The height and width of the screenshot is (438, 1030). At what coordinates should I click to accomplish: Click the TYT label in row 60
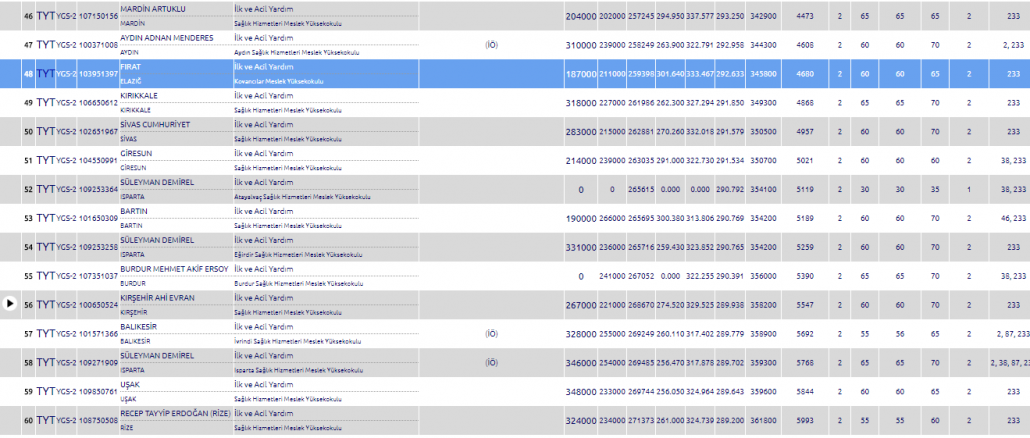click(45, 420)
